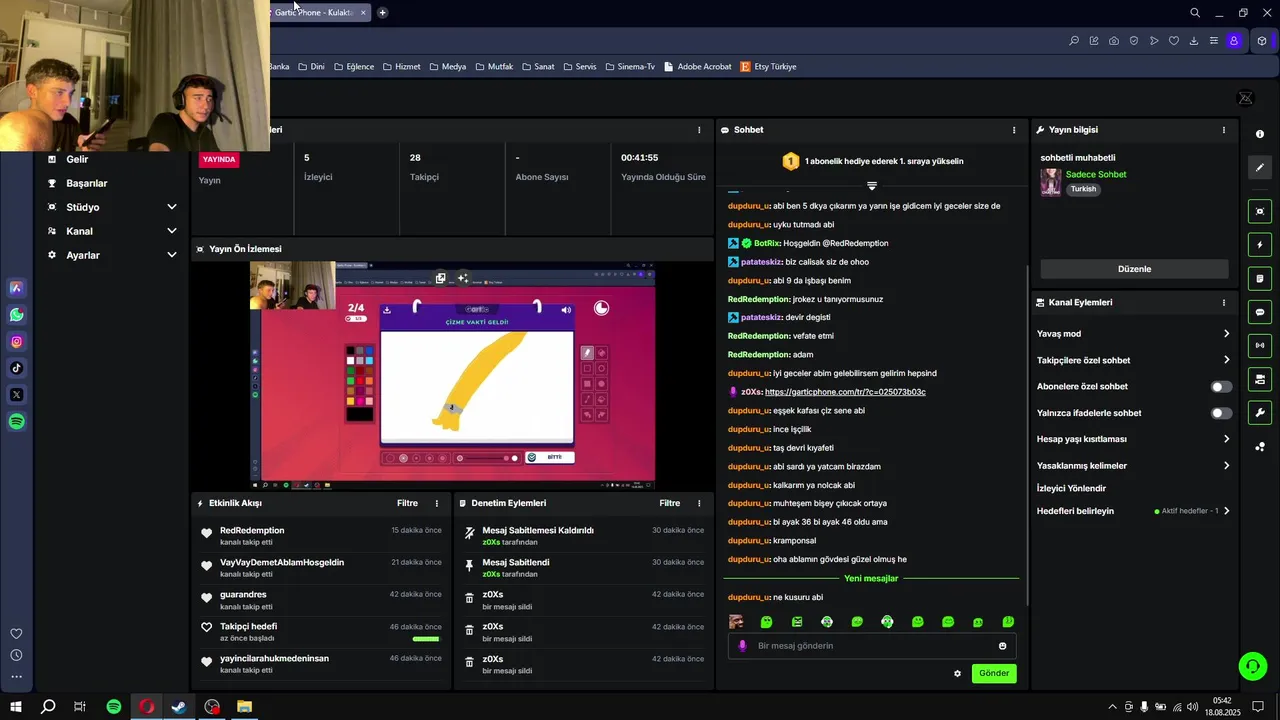1280x720 pixels.
Task: Open Yavaş mod options chevron
Action: [1227, 334]
